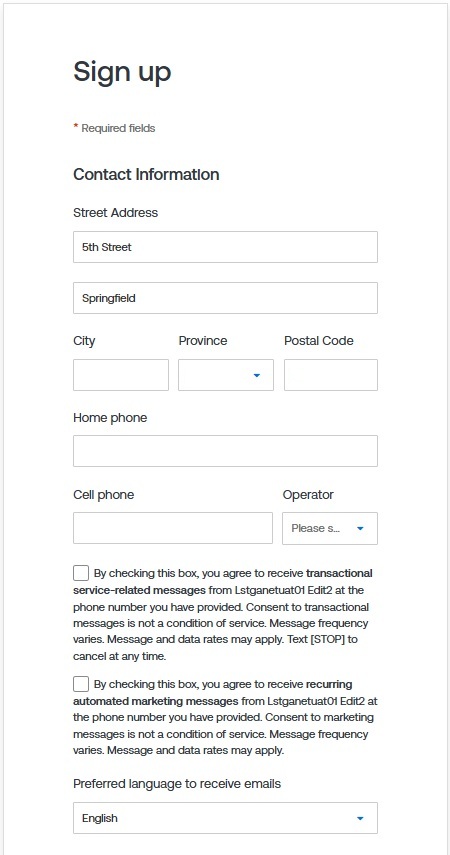
Task: Click the address field containing "Springfield"
Action: [x=225, y=298]
